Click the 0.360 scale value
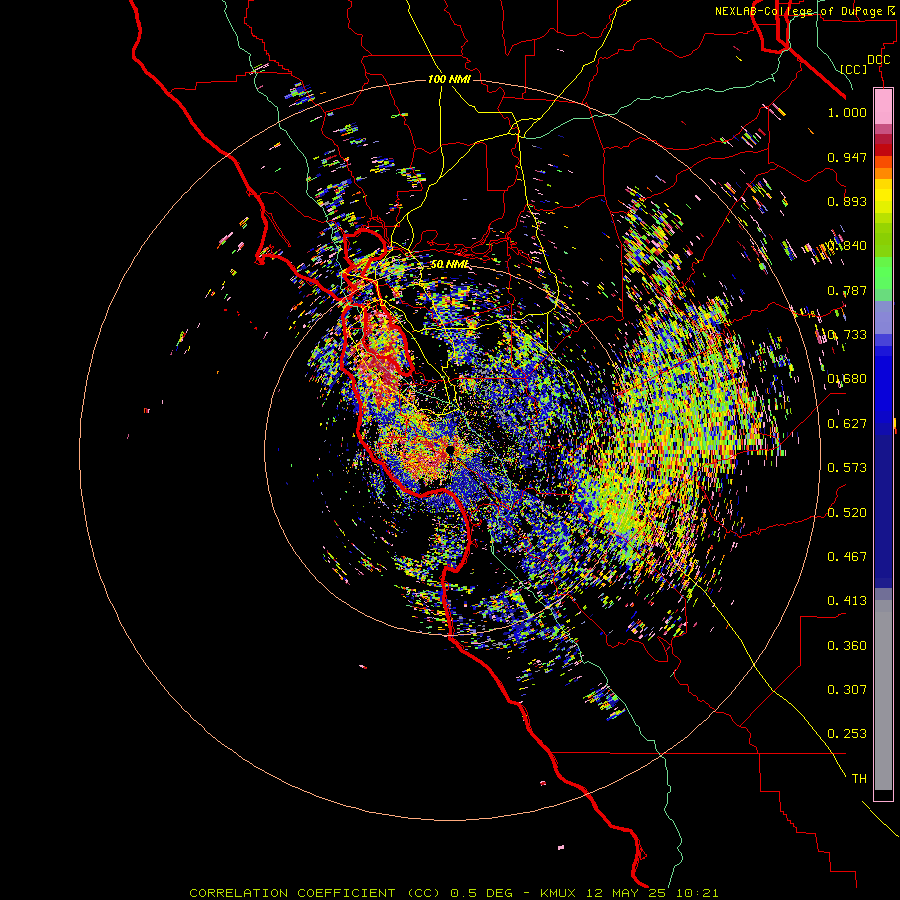900x900 pixels. tap(847, 645)
